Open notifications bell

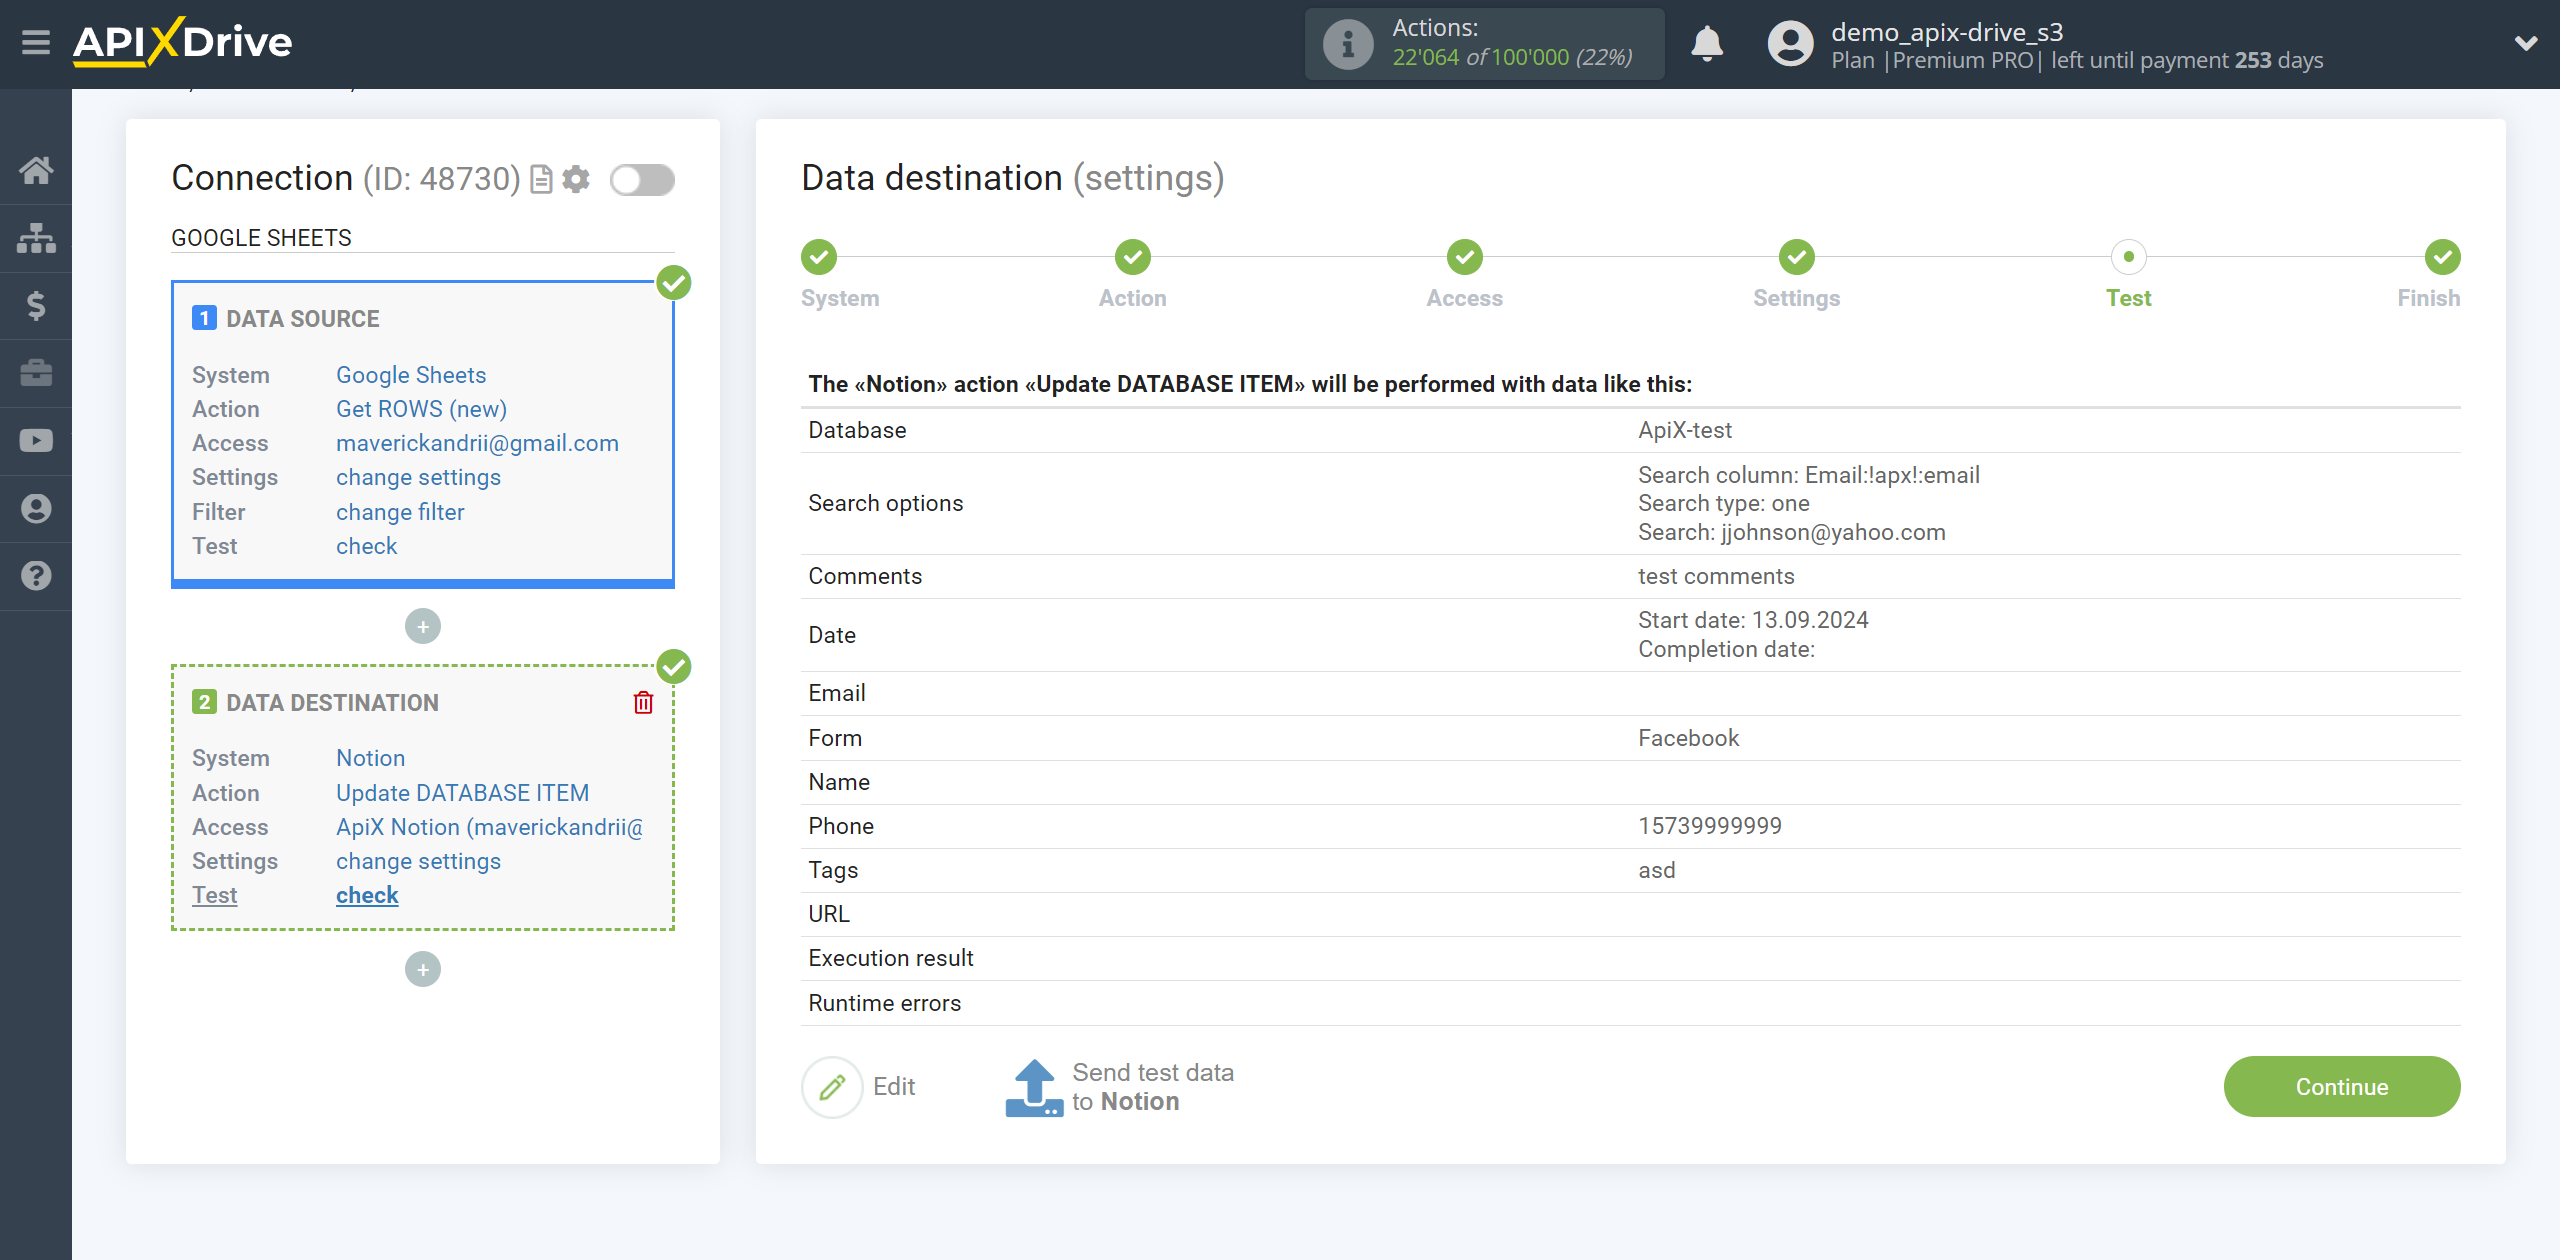click(x=1707, y=44)
